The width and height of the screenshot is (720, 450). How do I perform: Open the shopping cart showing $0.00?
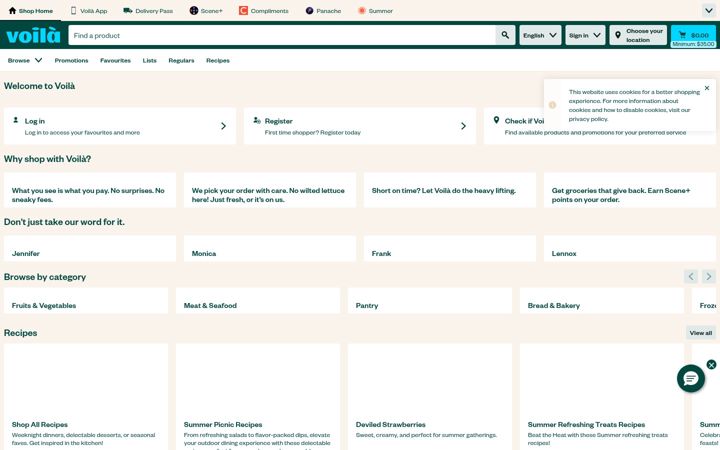(693, 35)
